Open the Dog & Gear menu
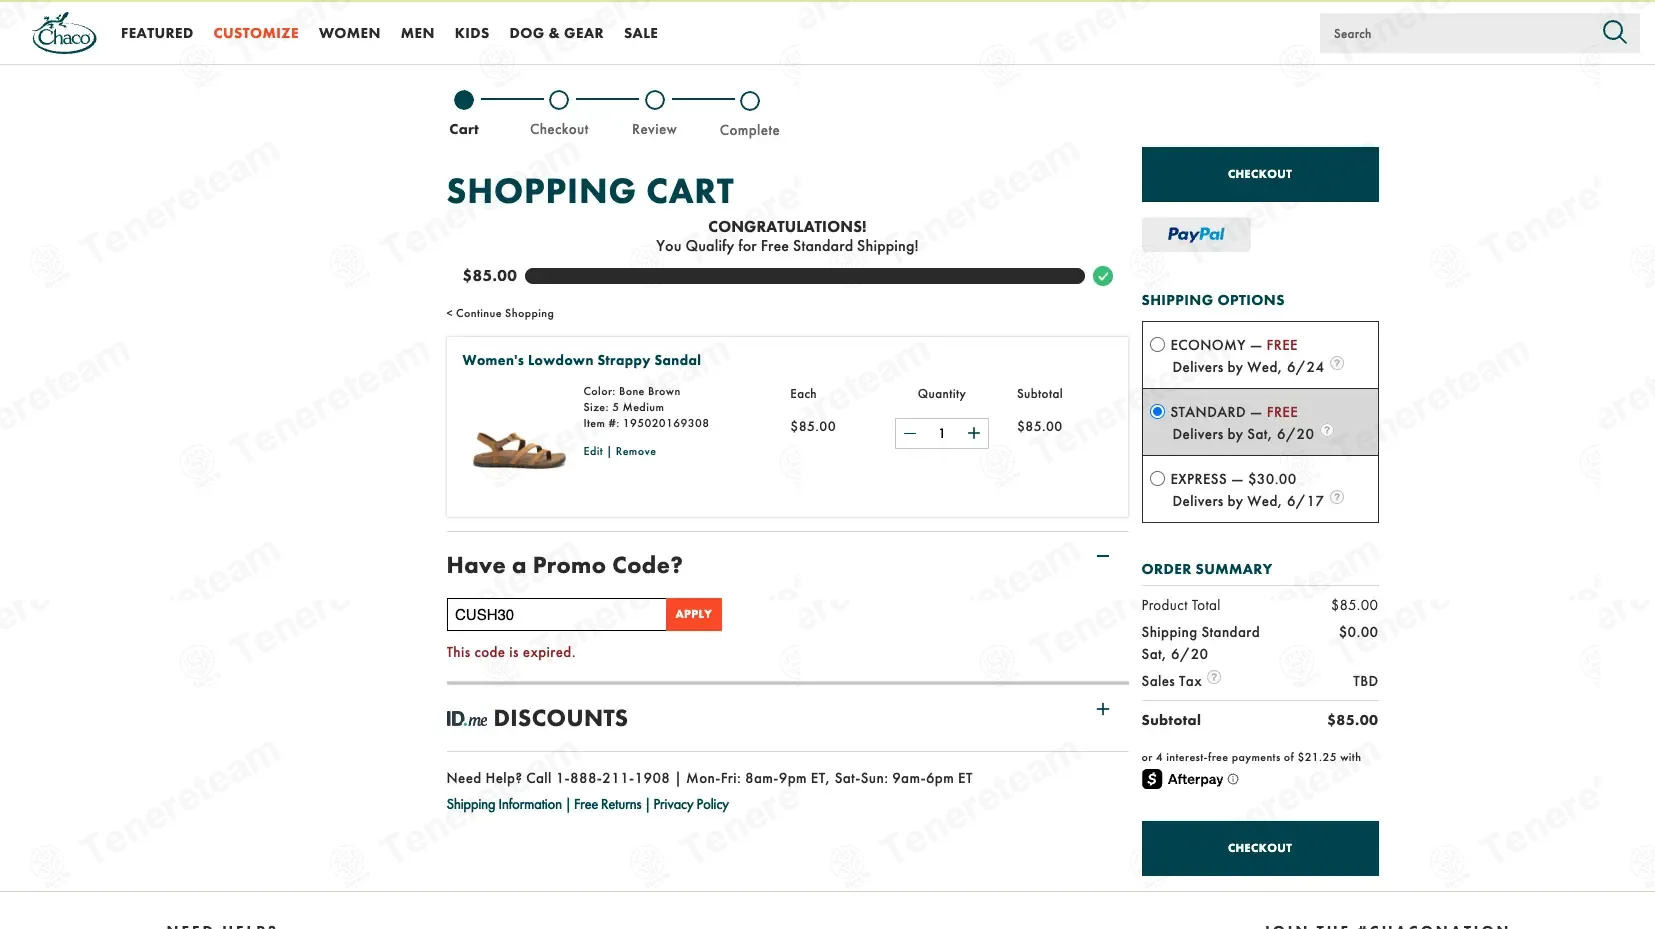This screenshot has height=929, width=1655. pos(556,33)
